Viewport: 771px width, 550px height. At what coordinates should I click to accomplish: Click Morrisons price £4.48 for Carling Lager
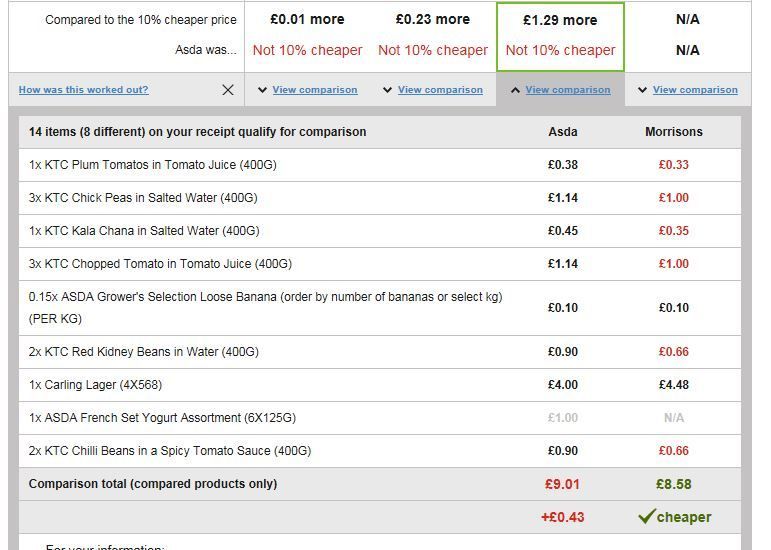[x=674, y=385]
